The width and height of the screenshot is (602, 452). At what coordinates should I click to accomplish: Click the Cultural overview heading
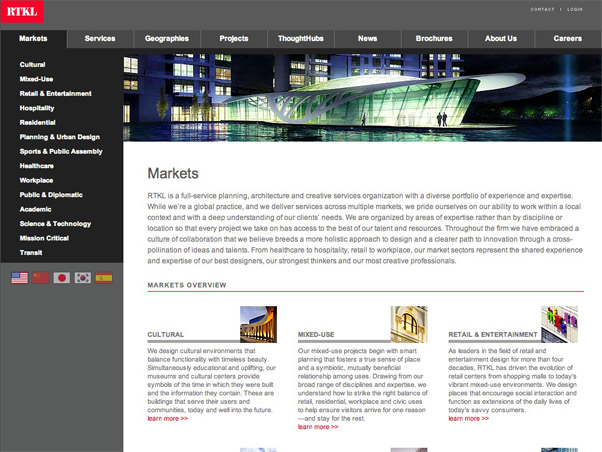coord(166,334)
